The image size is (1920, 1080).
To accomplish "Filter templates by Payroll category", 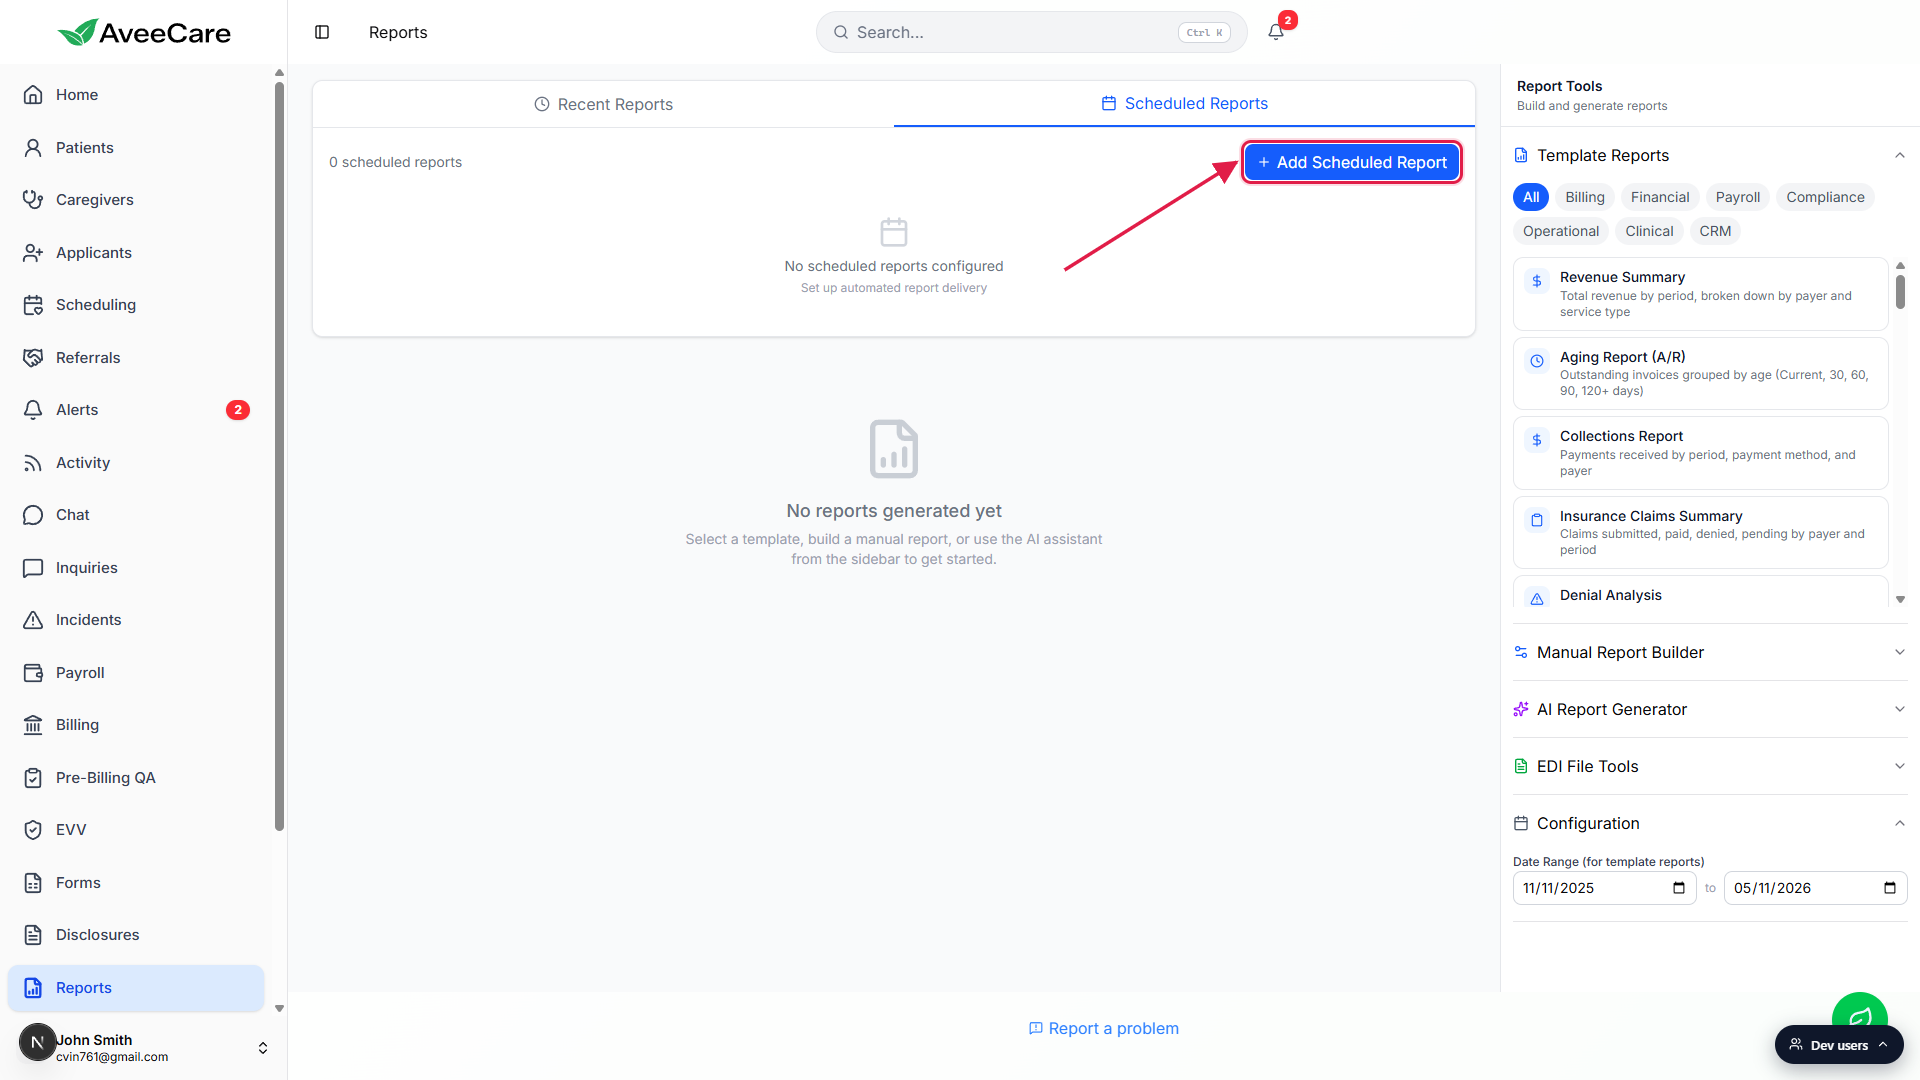I will tap(1738, 197).
